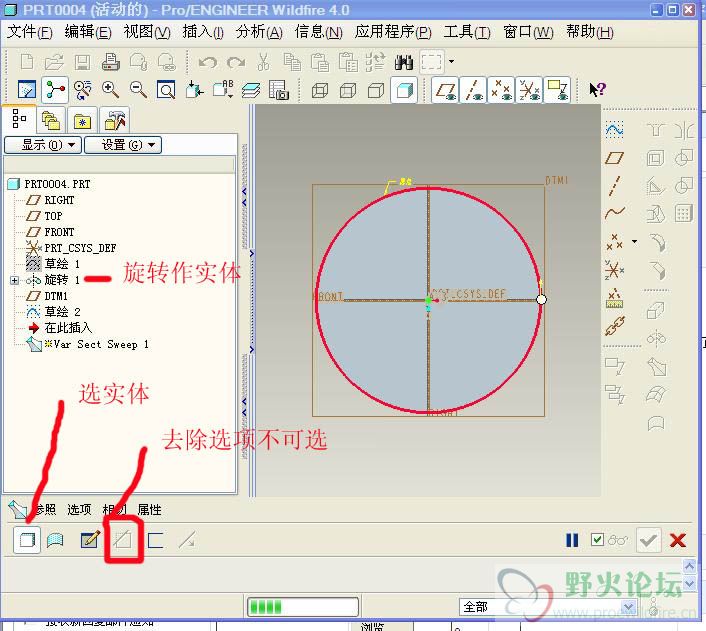Screen dimensions: 706x631
Task: Open the 插入(I) menu
Action: [203, 32]
